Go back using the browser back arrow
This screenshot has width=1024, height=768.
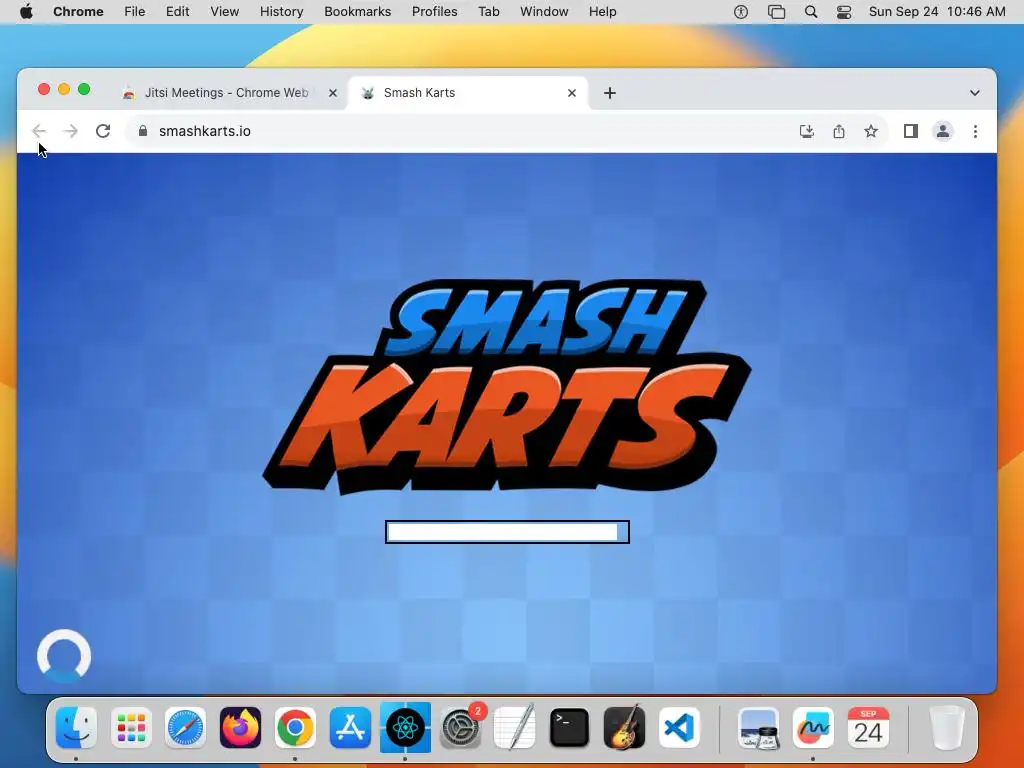point(39,131)
